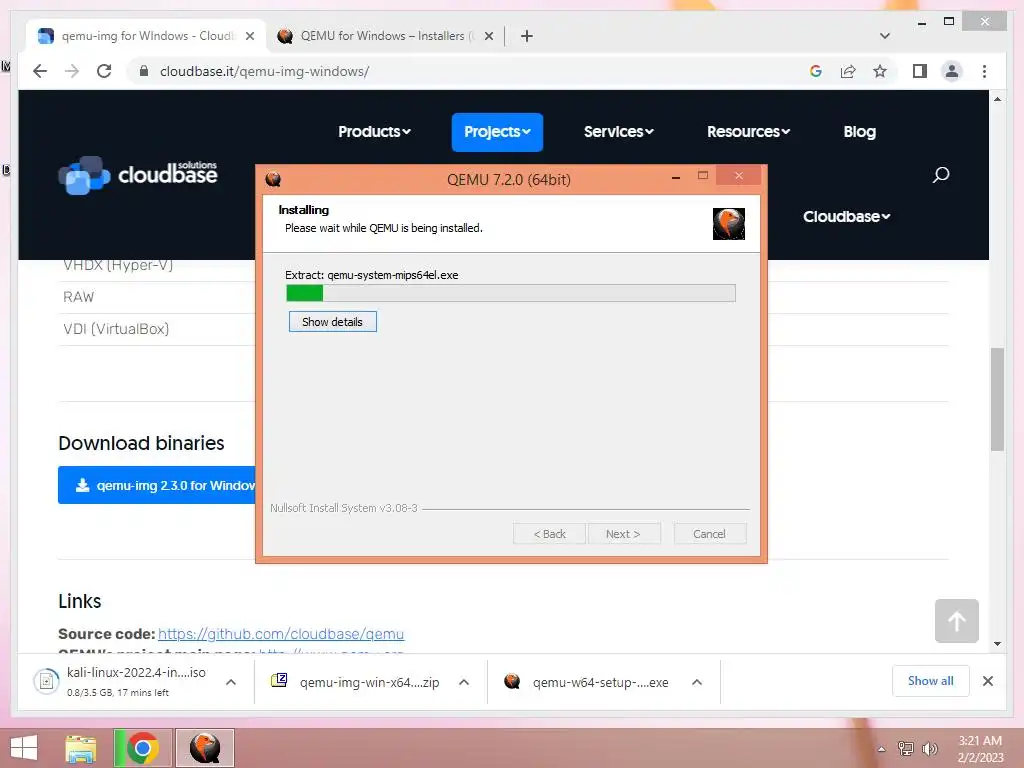Expand the Cloudbase submenu
Image resolution: width=1024 pixels, height=768 pixels.
pyautogui.click(x=846, y=217)
